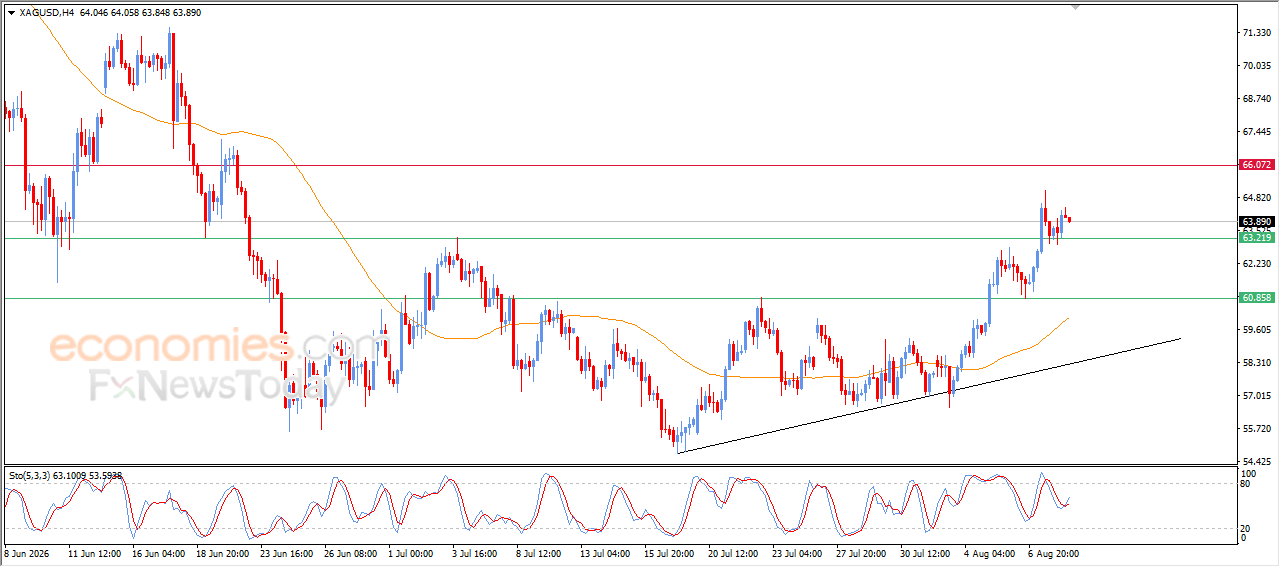Select the black 63.890 current price label
Viewport: 1280px width, 567px height.
tap(1256, 221)
